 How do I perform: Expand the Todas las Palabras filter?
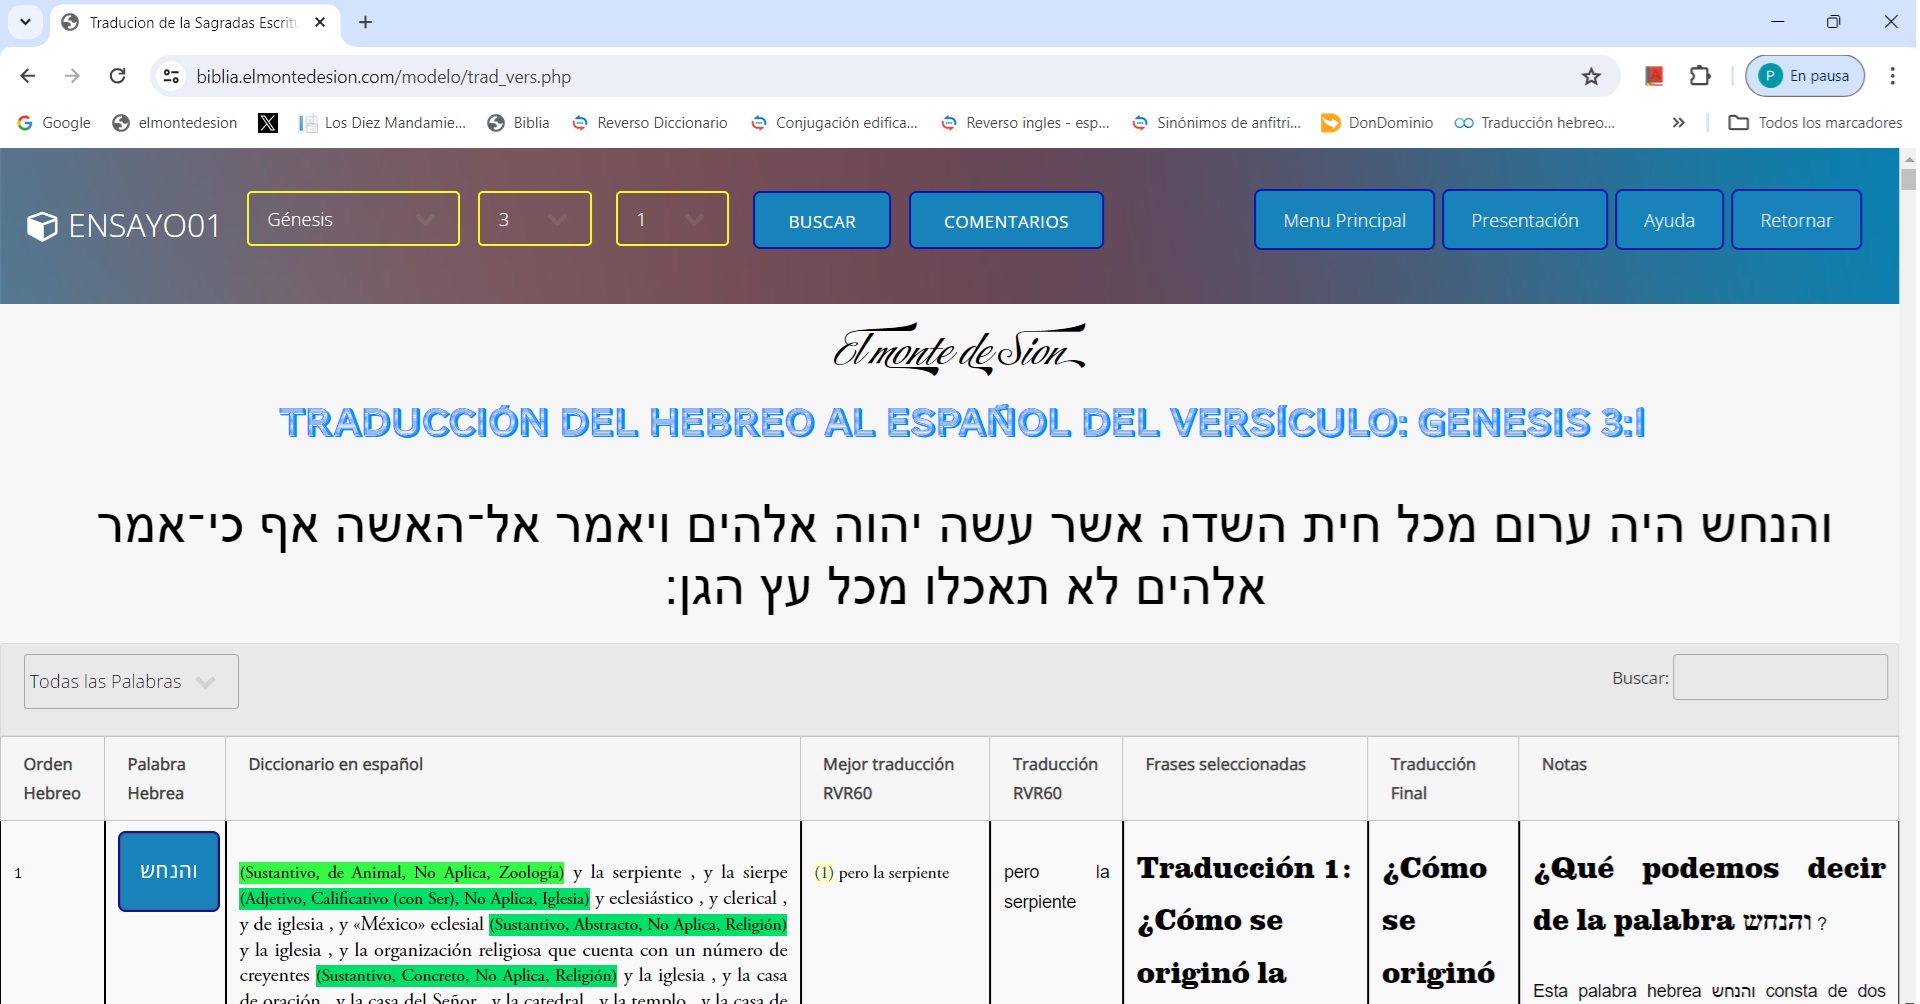131,682
